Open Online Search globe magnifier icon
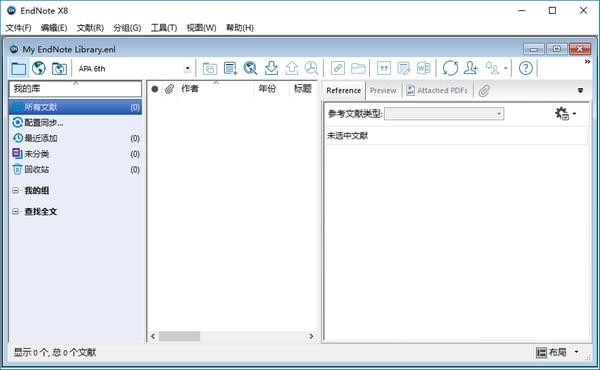600x370 pixels. (x=250, y=68)
